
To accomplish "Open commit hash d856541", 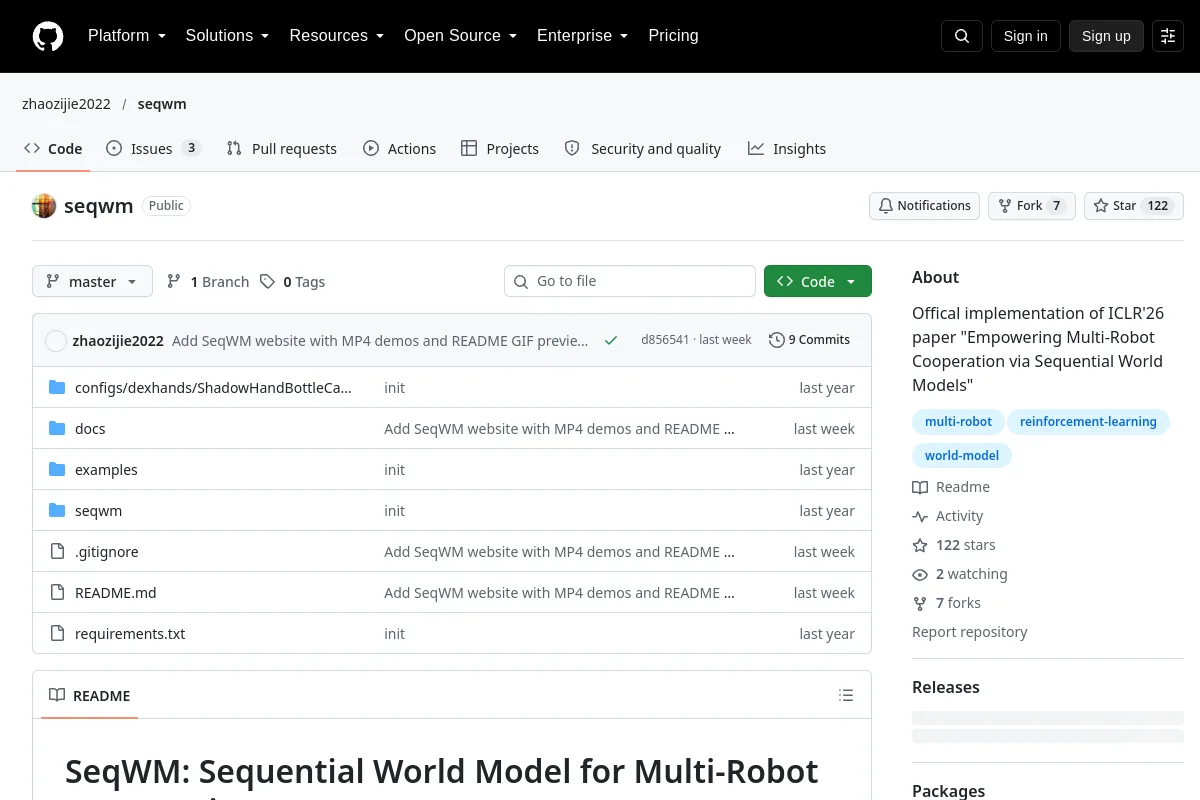I will click(665, 340).
